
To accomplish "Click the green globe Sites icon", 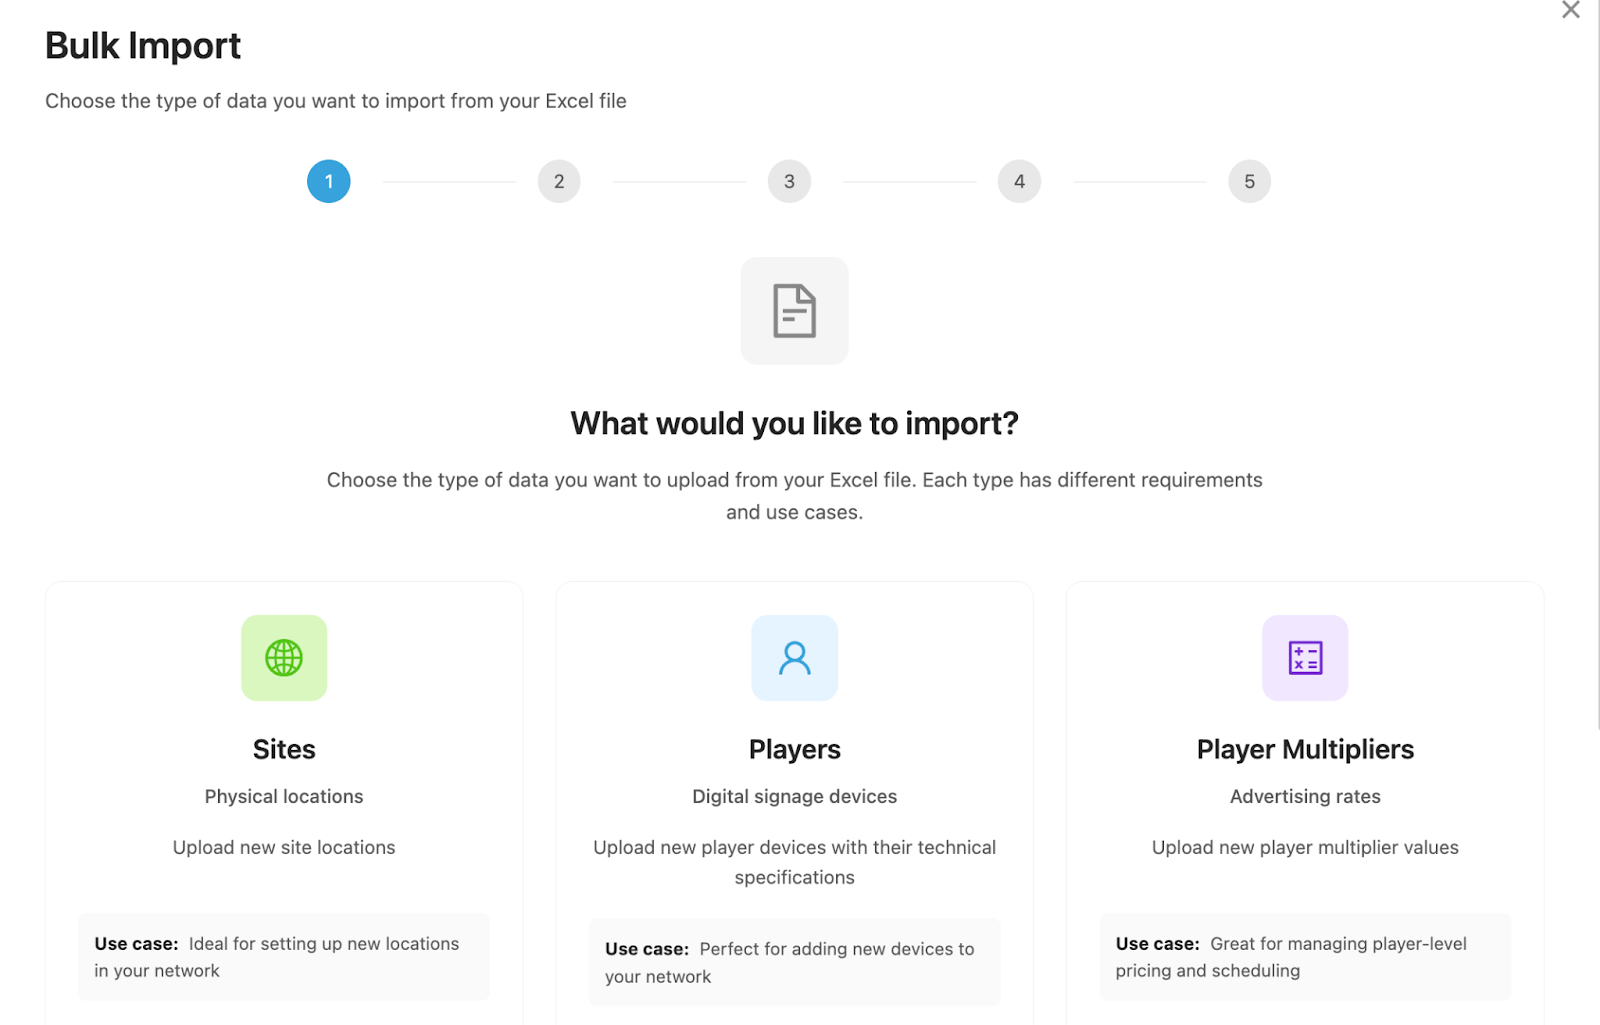I will 284,658.
